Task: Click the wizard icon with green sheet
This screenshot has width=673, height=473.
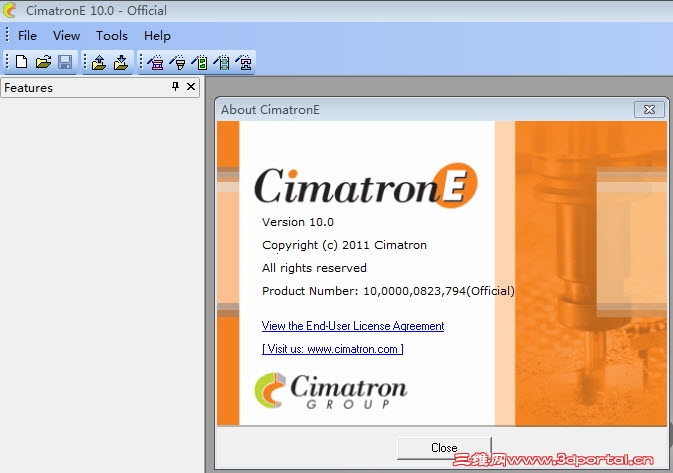Action: pos(200,63)
